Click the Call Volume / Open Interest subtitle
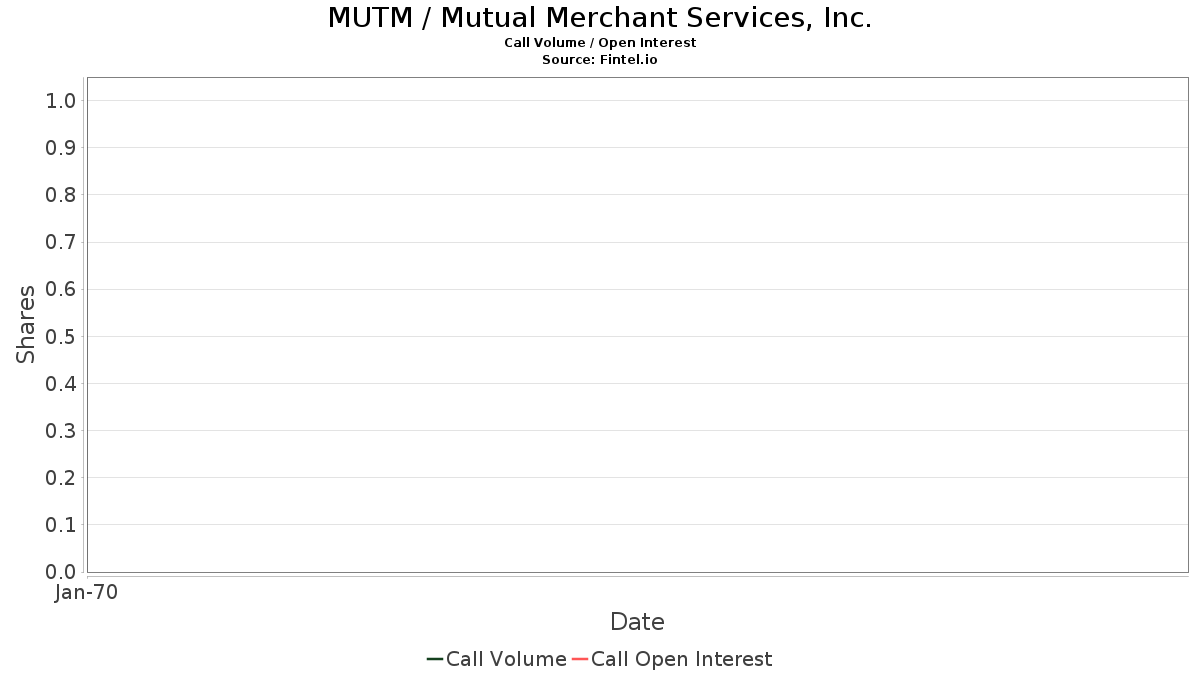This screenshot has height=675, width=1200. coord(600,43)
